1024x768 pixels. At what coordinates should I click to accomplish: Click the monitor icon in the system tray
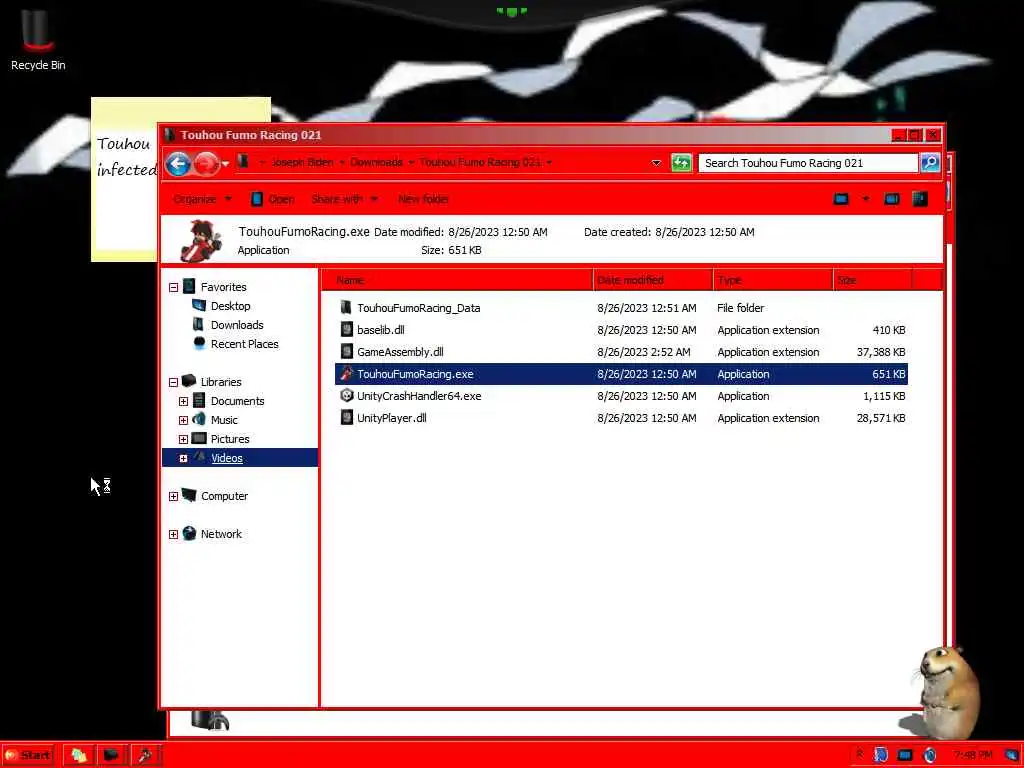(x=905, y=756)
